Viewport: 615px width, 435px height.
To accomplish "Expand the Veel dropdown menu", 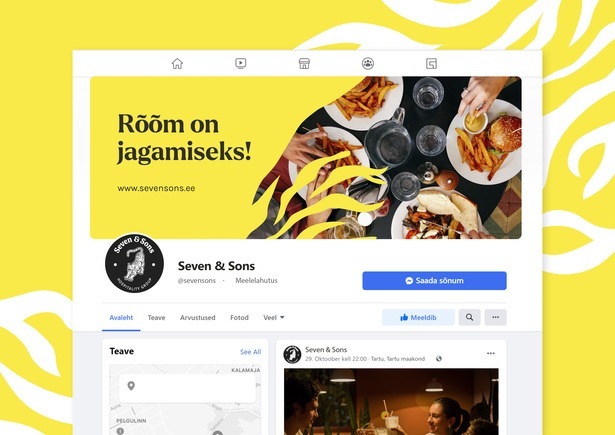I will (x=274, y=318).
